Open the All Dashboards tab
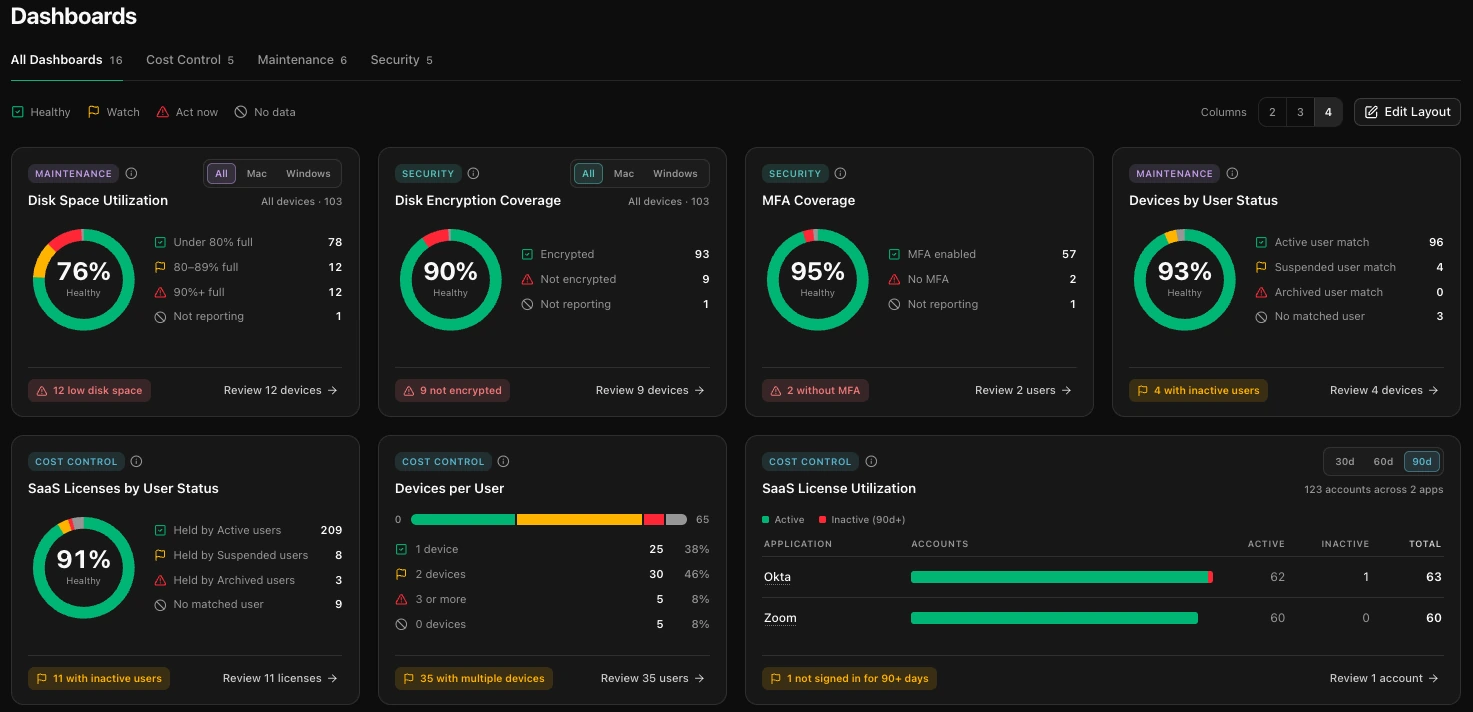This screenshot has width=1473, height=712. [x=67, y=60]
